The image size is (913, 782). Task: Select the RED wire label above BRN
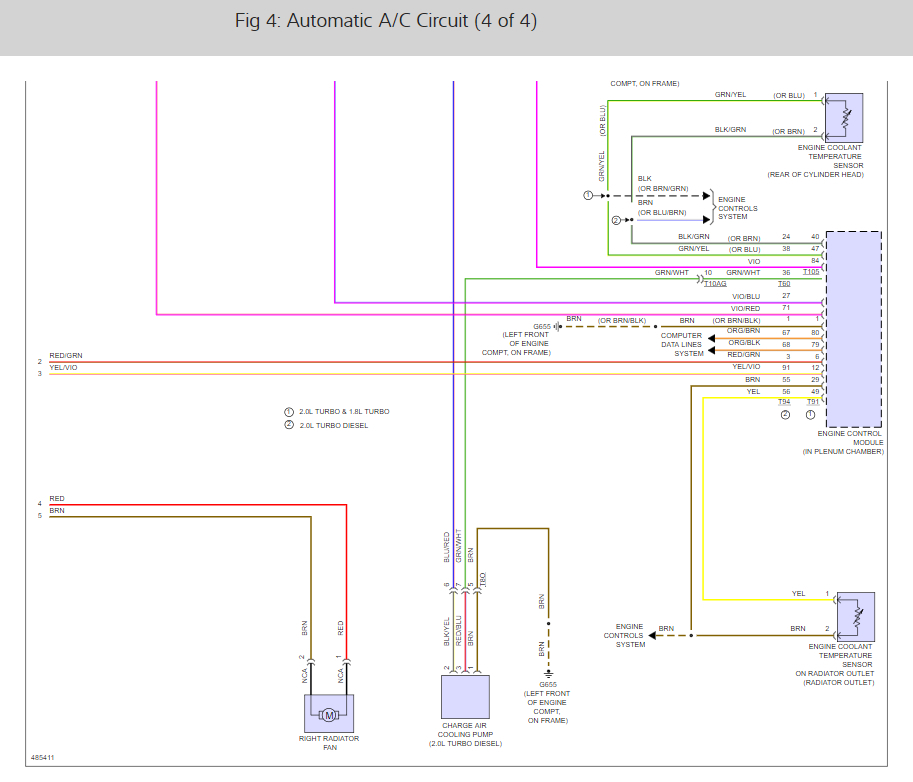(57, 498)
